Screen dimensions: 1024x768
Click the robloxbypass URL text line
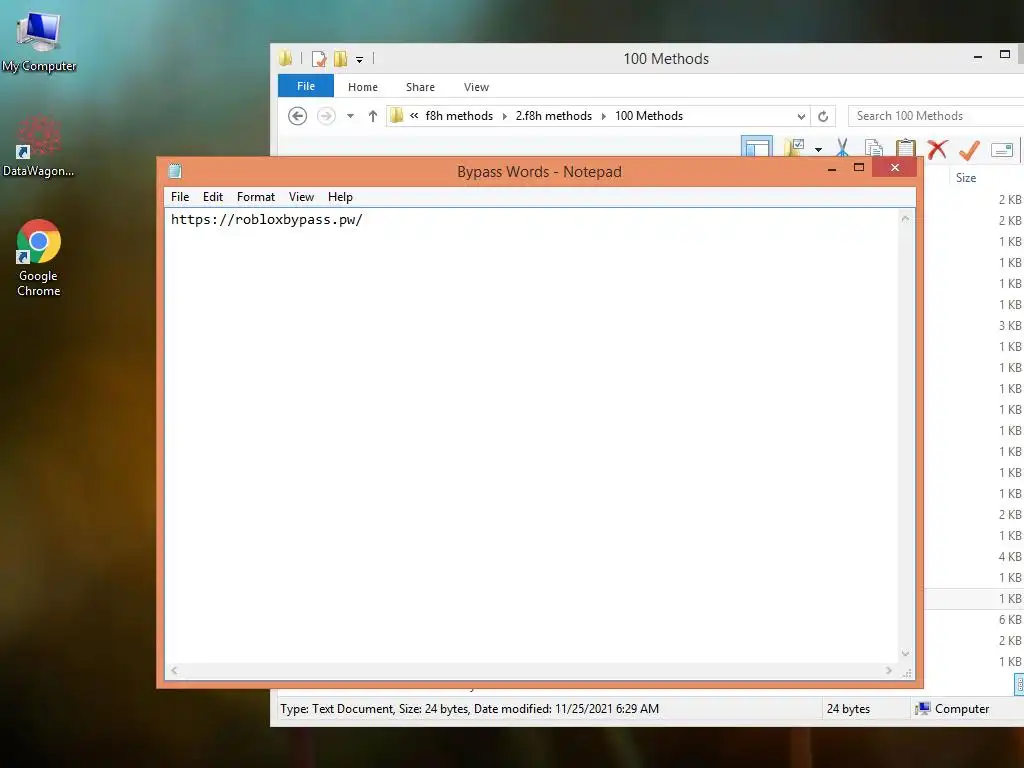coord(266,219)
